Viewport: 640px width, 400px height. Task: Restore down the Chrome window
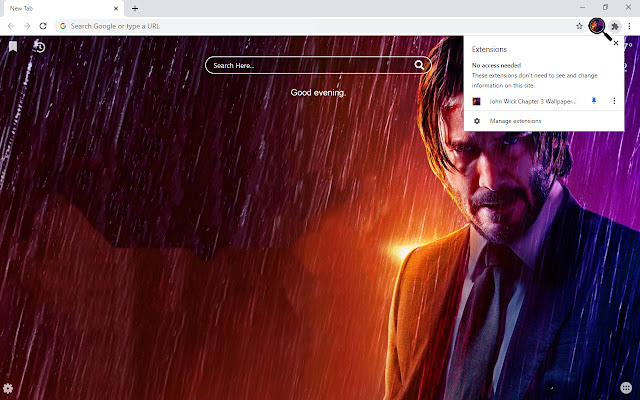tap(605, 7)
